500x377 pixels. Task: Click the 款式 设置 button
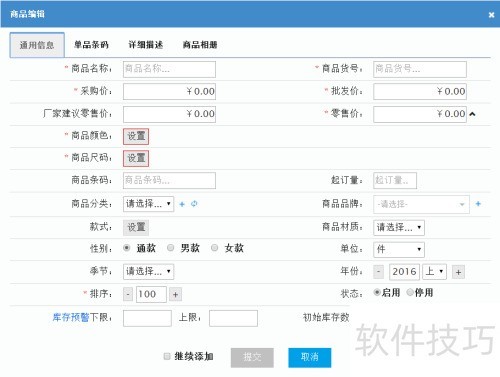click(x=136, y=227)
